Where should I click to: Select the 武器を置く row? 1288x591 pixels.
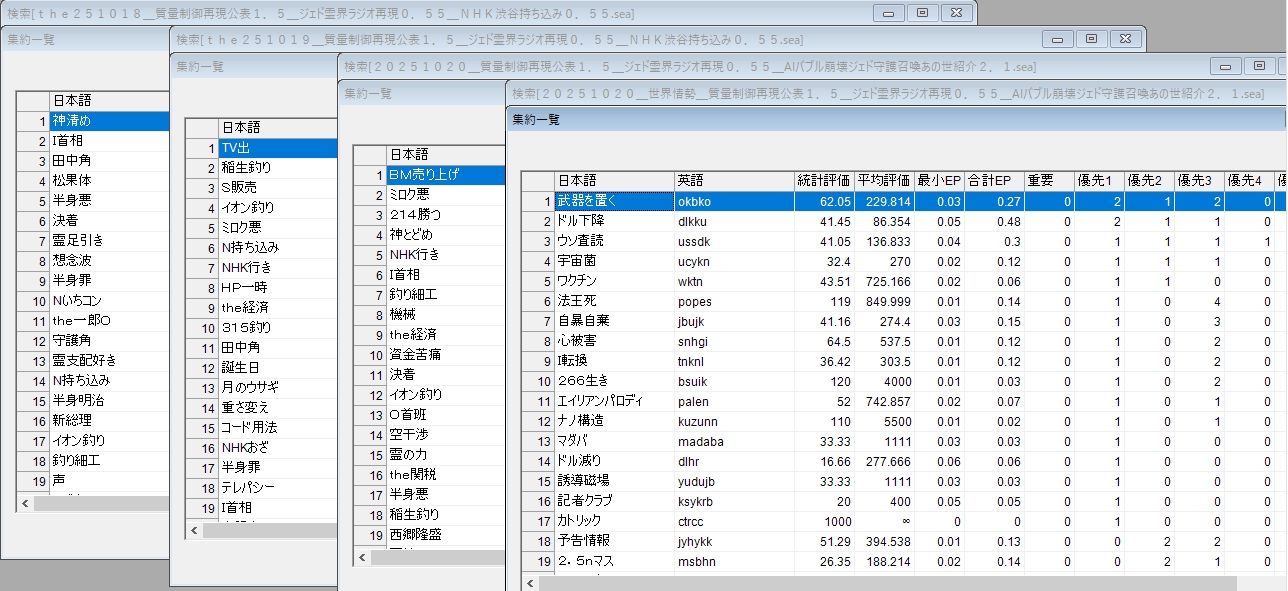tap(613, 201)
